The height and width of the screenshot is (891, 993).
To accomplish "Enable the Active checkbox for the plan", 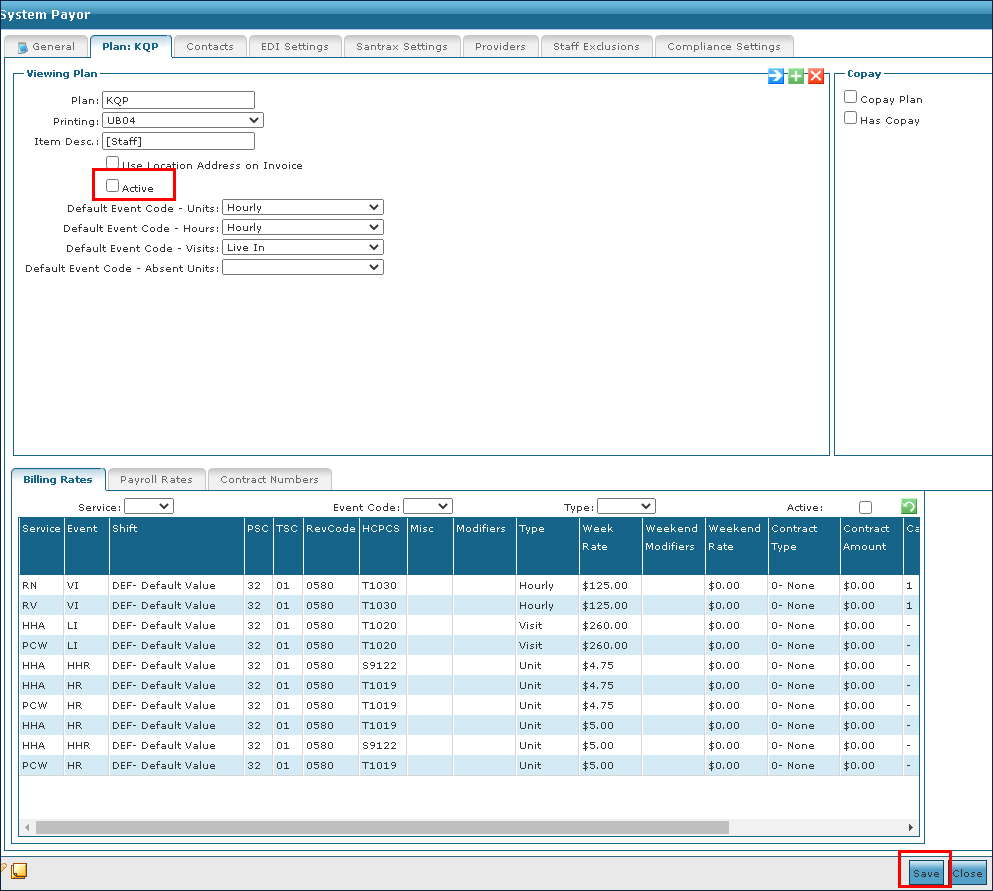I will 113,186.
